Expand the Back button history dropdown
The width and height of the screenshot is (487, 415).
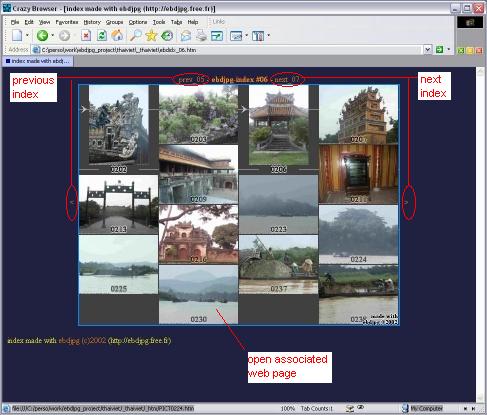(x=52, y=35)
